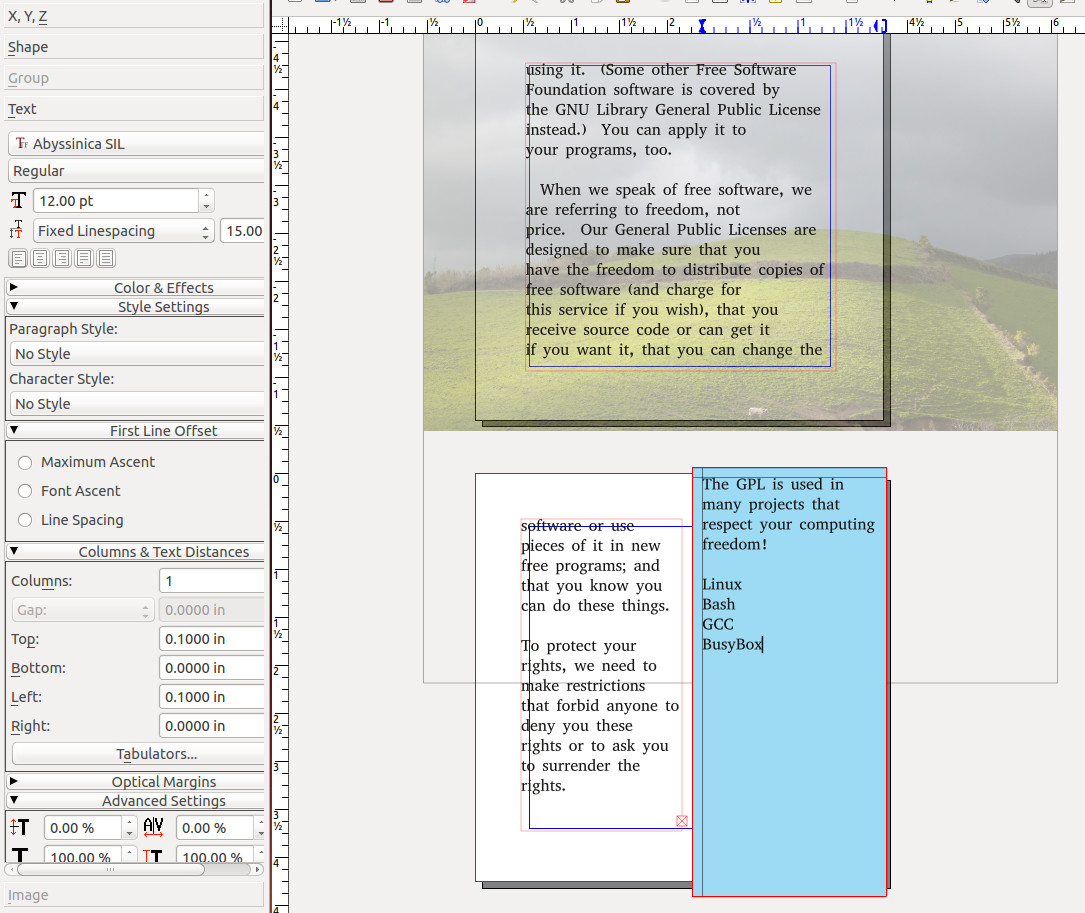Click the overflow marker on the text frame

682,821
